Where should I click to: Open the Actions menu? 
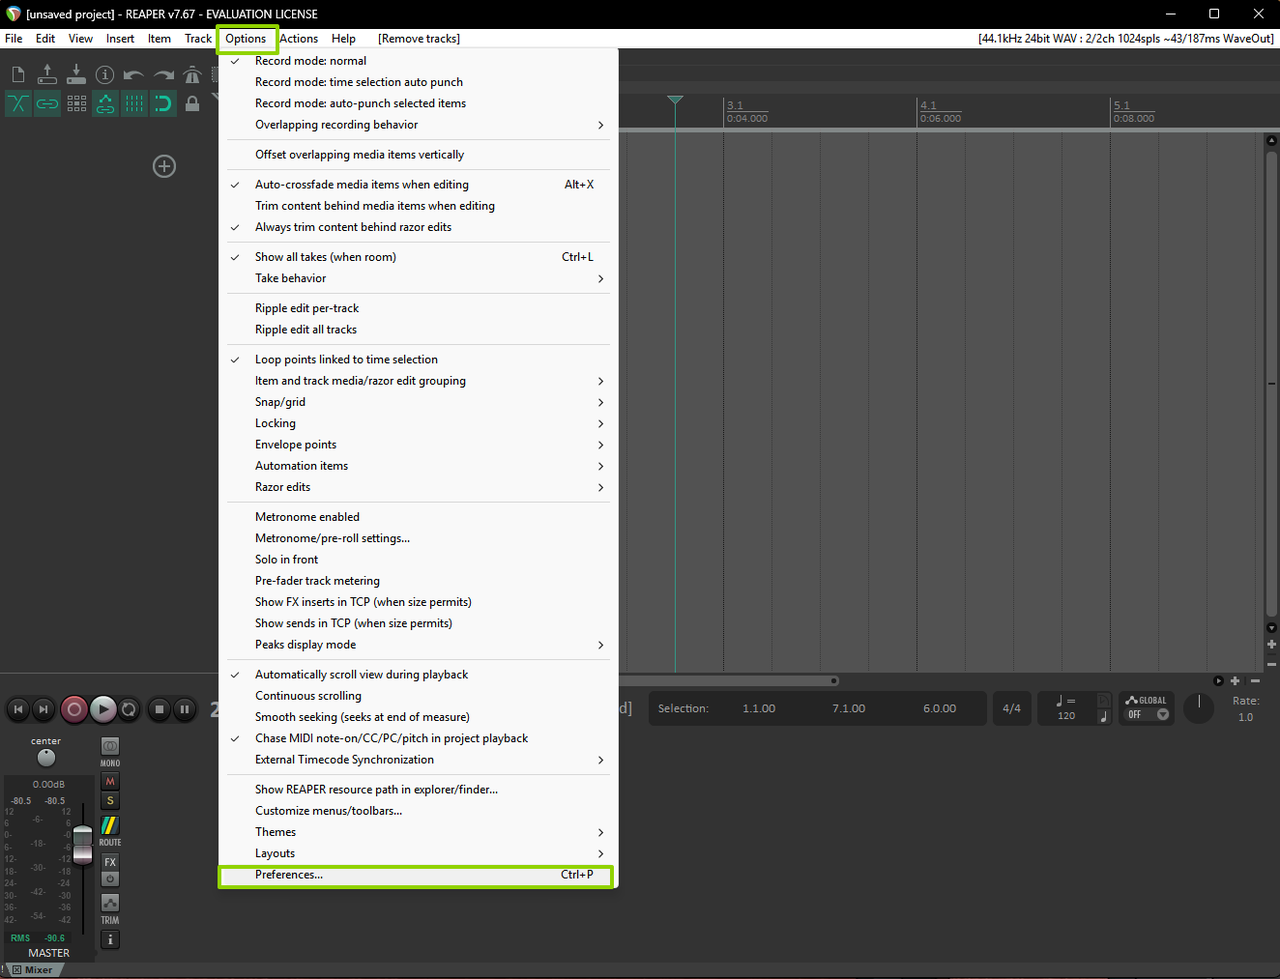pyautogui.click(x=298, y=39)
